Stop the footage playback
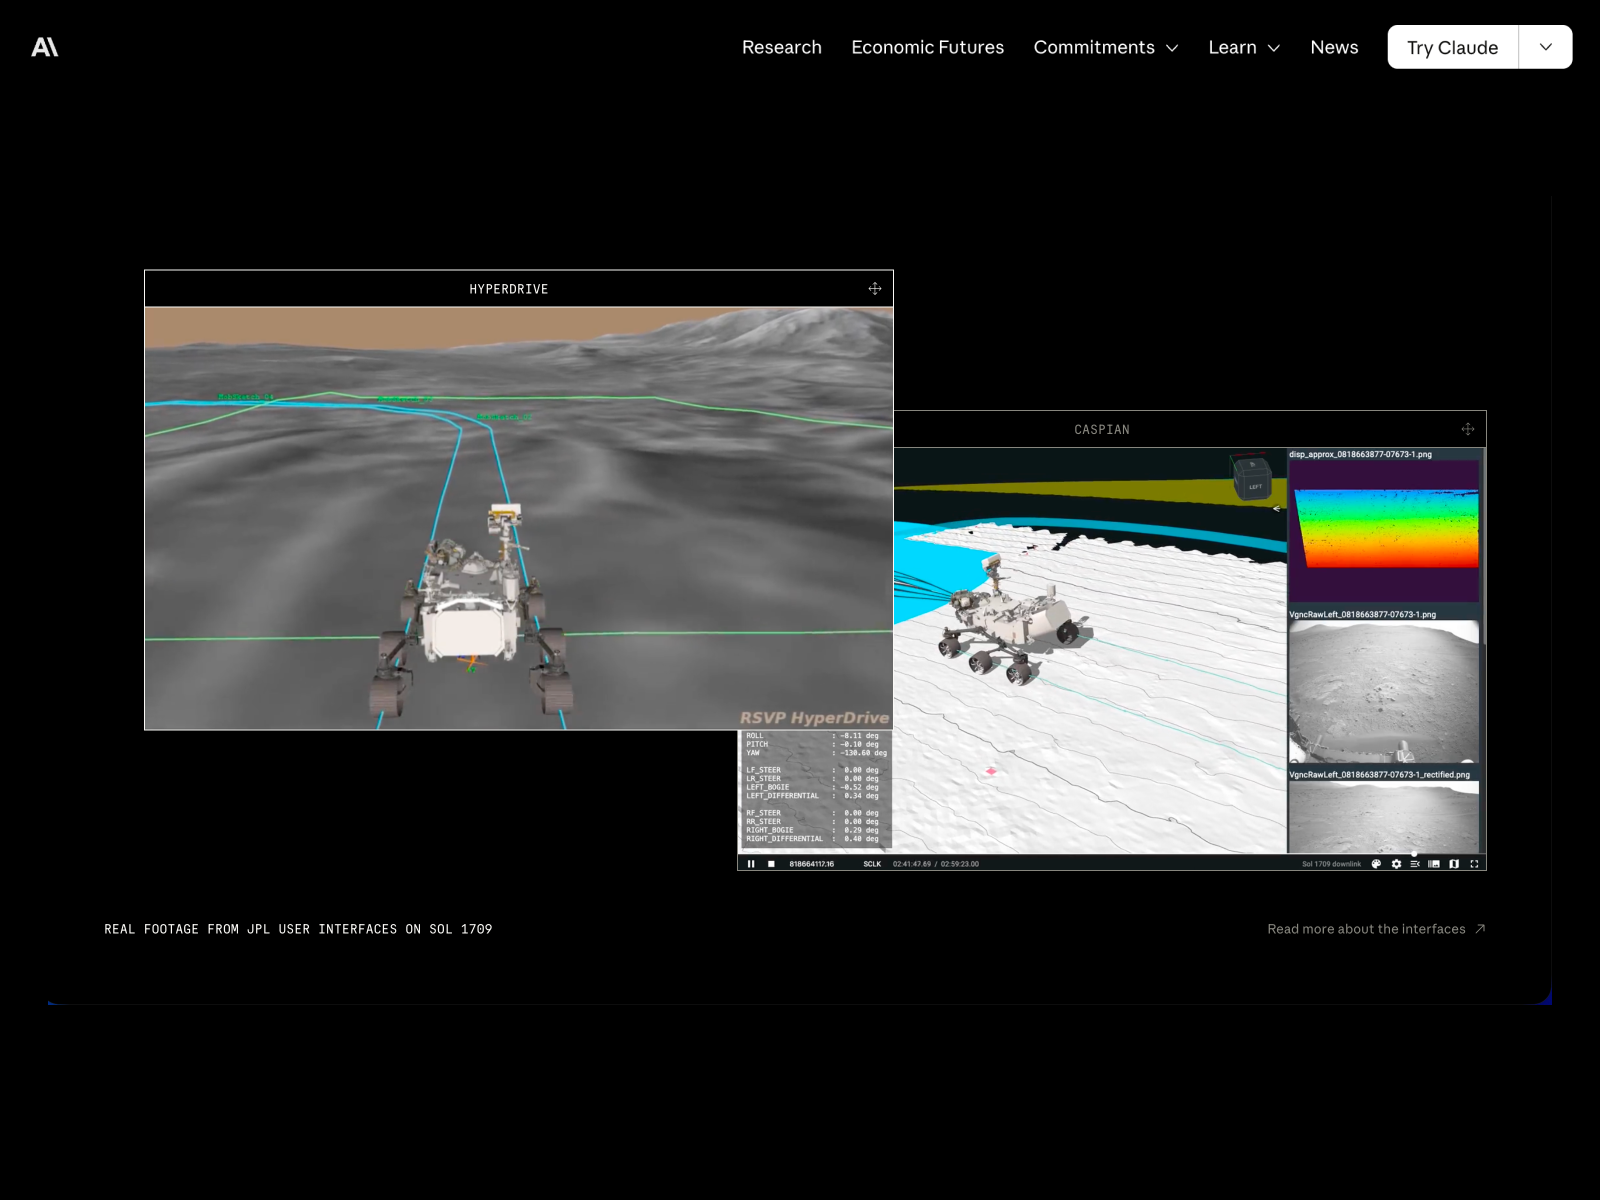This screenshot has width=1600, height=1200. coord(769,864)
